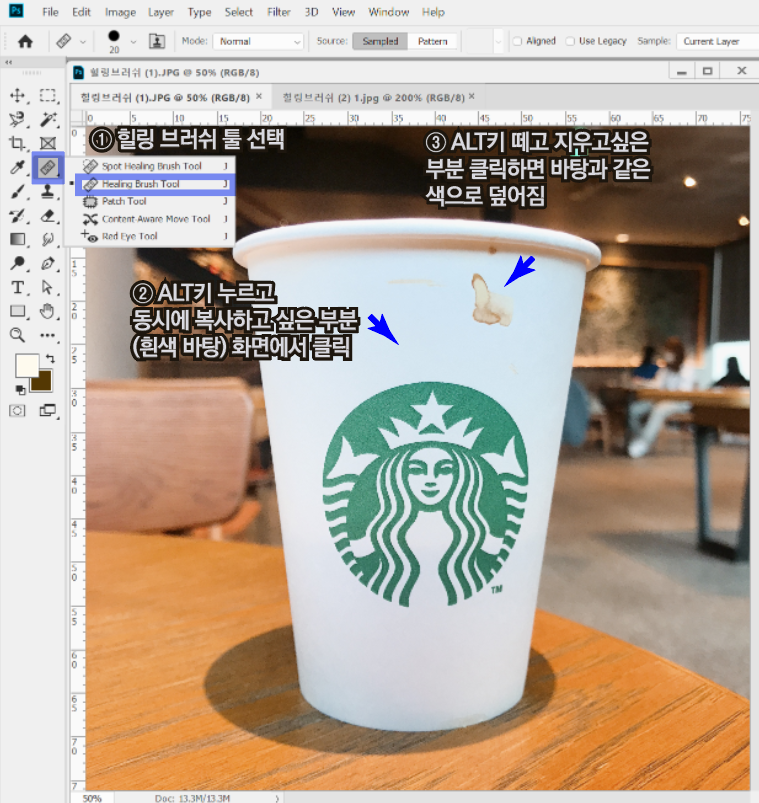Screen dimensions: 759x803
Task: Reset default foreground and background colors
Action: coord(19,390)
